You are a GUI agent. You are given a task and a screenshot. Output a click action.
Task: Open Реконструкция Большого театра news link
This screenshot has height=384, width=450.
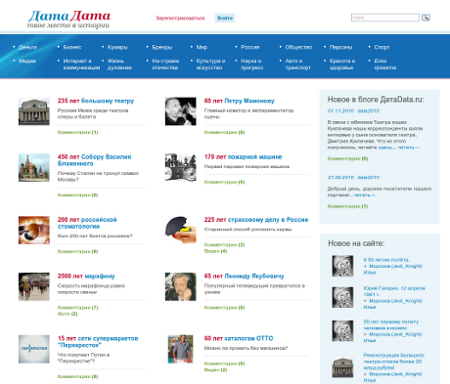pyautogui.click(x=394, y=361)
